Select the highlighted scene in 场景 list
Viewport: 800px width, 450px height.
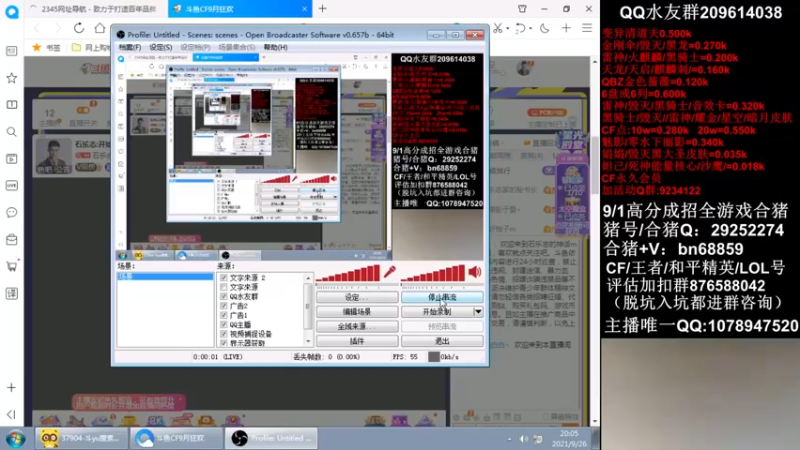coord(165,277)
